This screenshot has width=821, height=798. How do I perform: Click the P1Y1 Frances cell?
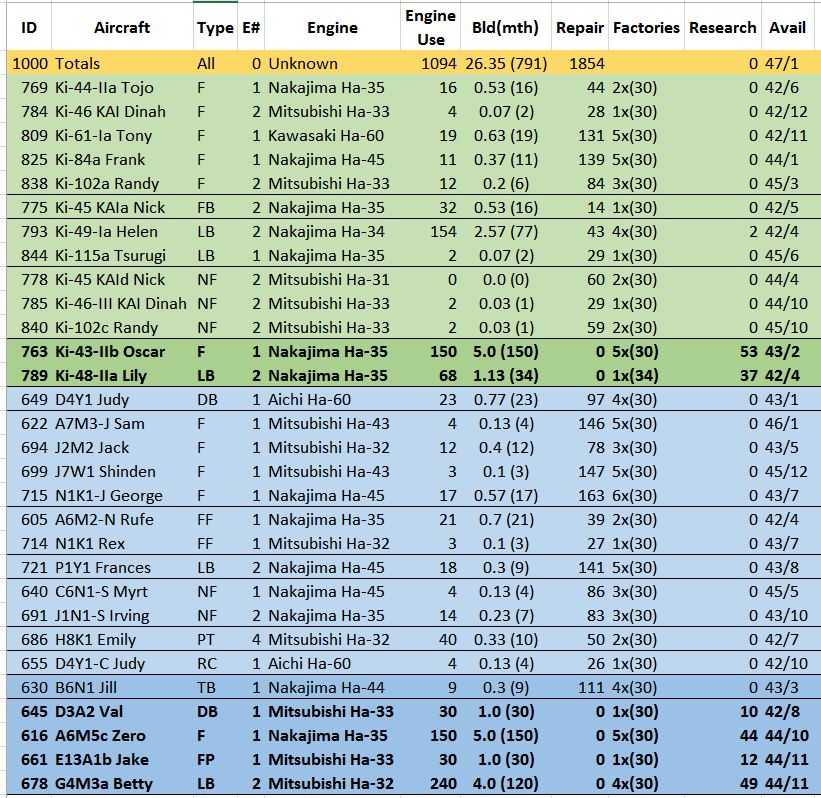click(x=123, y=568)
